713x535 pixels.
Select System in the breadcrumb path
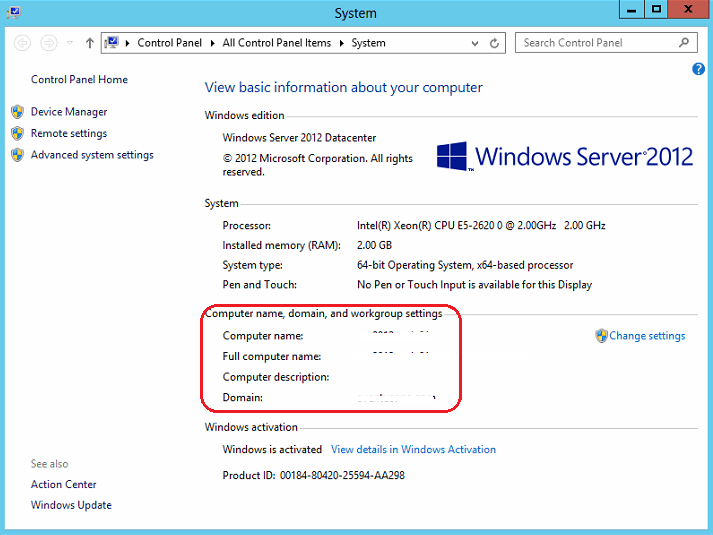368,43
